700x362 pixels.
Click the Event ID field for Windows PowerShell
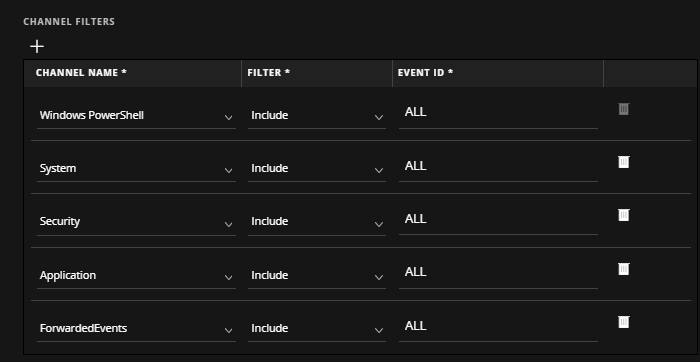pyautogui.click(x=498, y=115)
